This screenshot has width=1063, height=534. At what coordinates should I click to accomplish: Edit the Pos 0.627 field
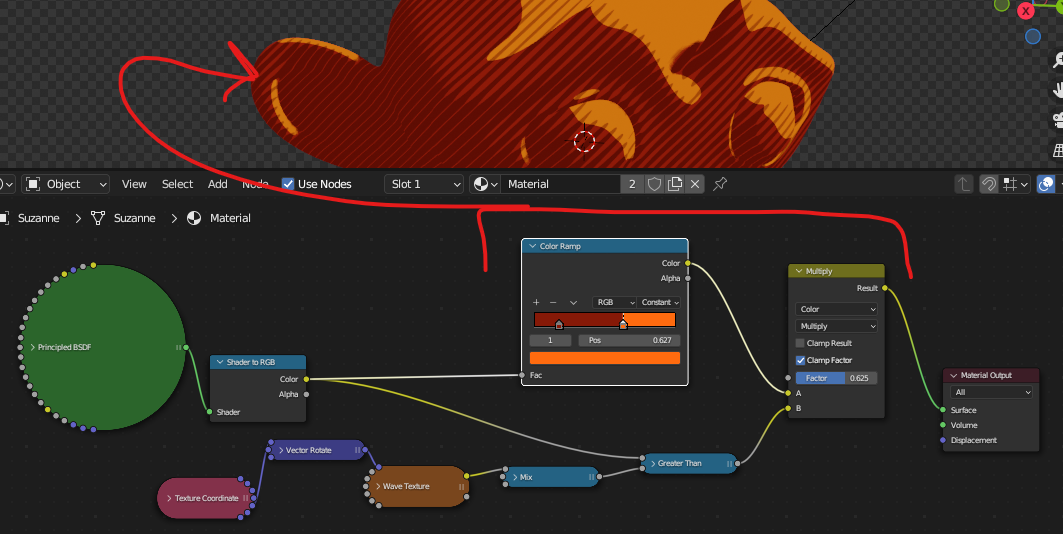pyautogui.click(x=628, y=340)
